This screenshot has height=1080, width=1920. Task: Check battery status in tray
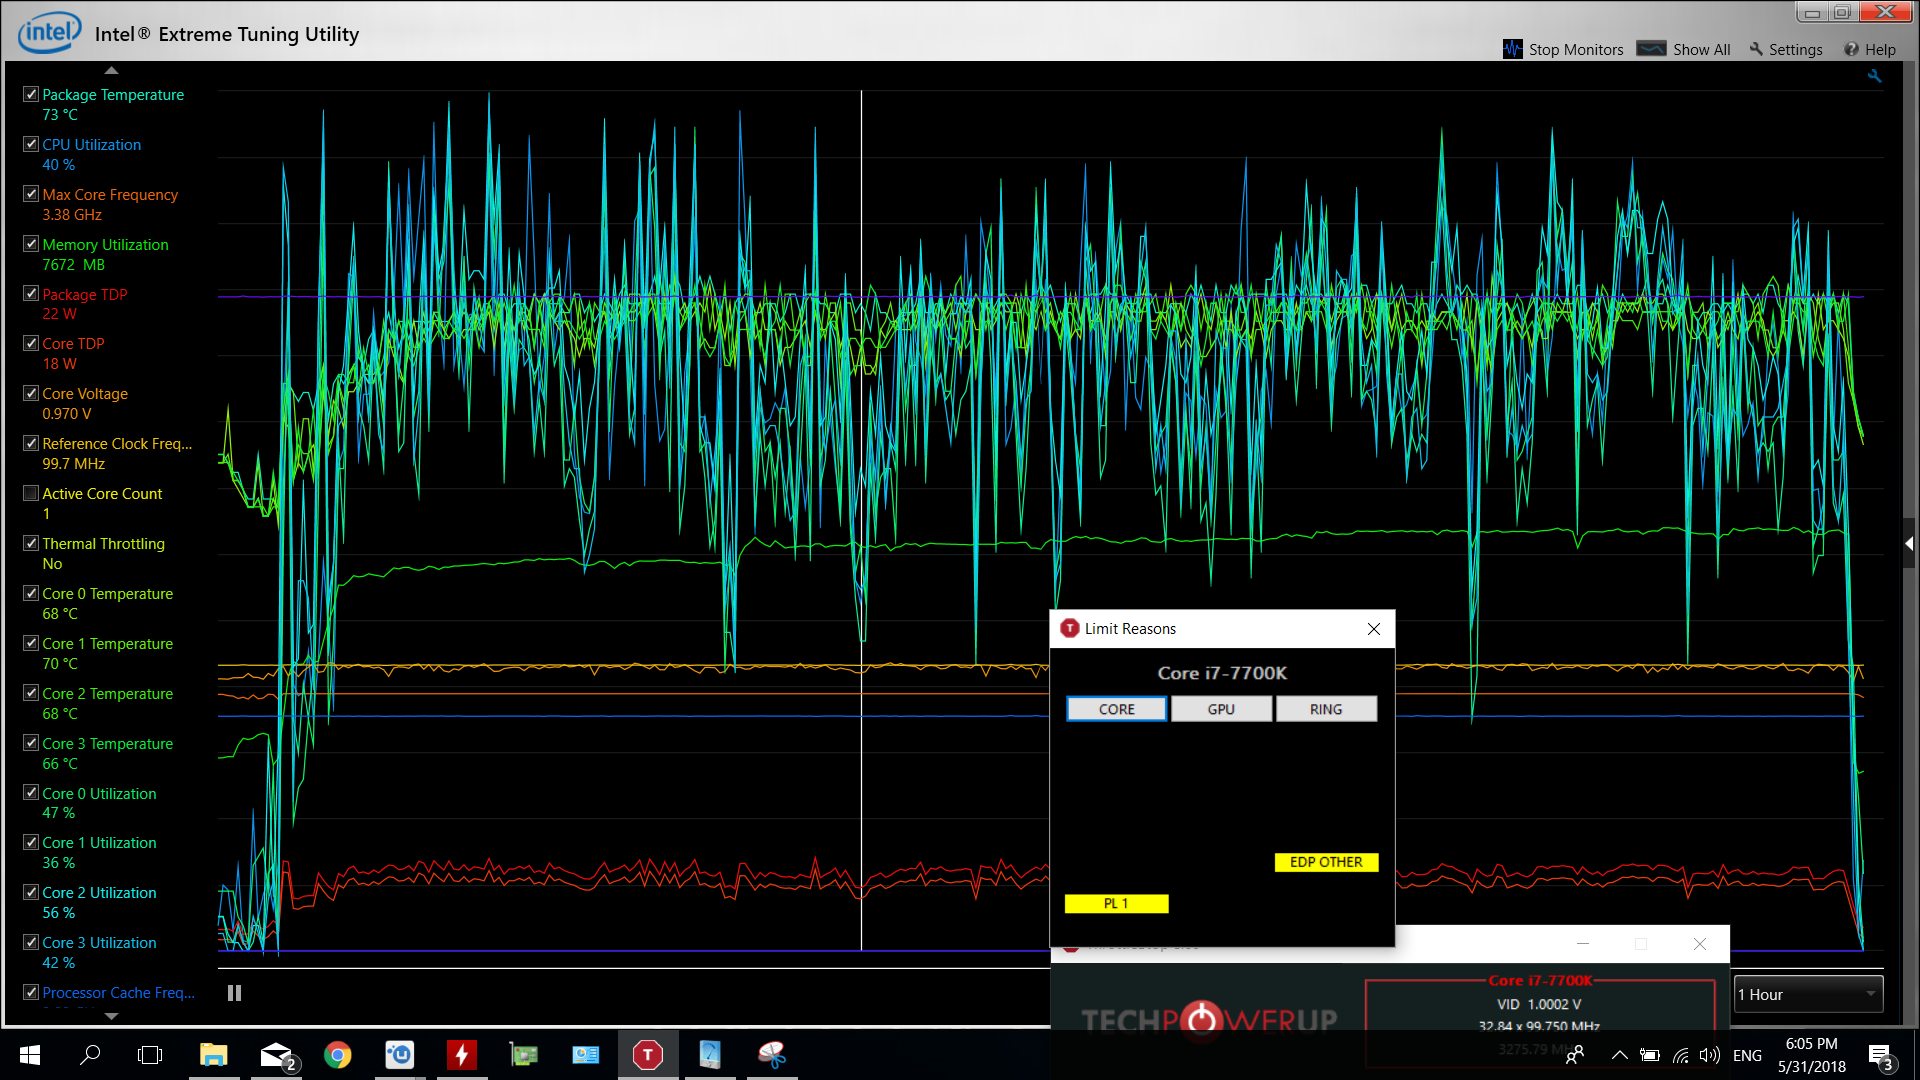click(x=1650, y=1055)
